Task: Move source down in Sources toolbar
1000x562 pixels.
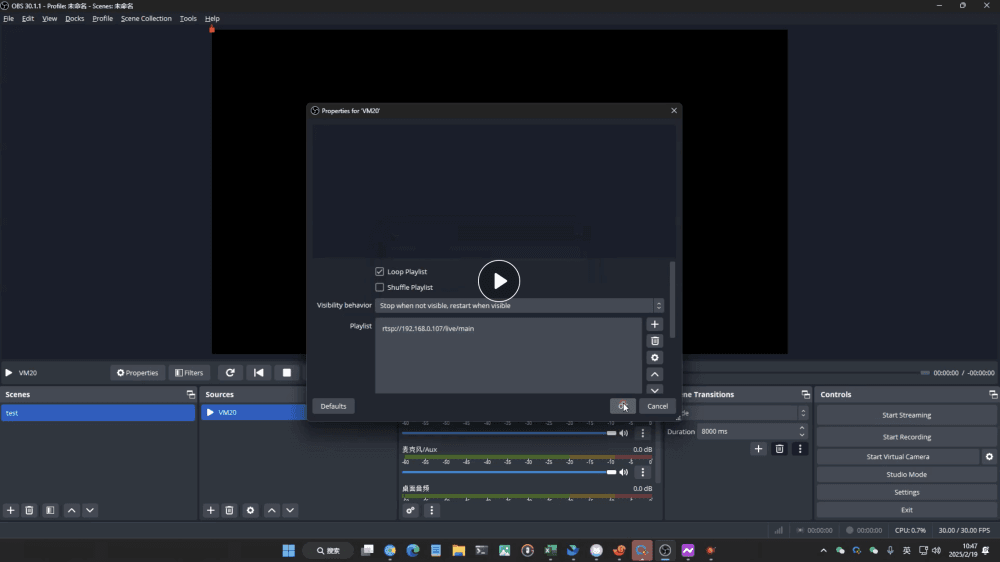Action: pos(290,510)
